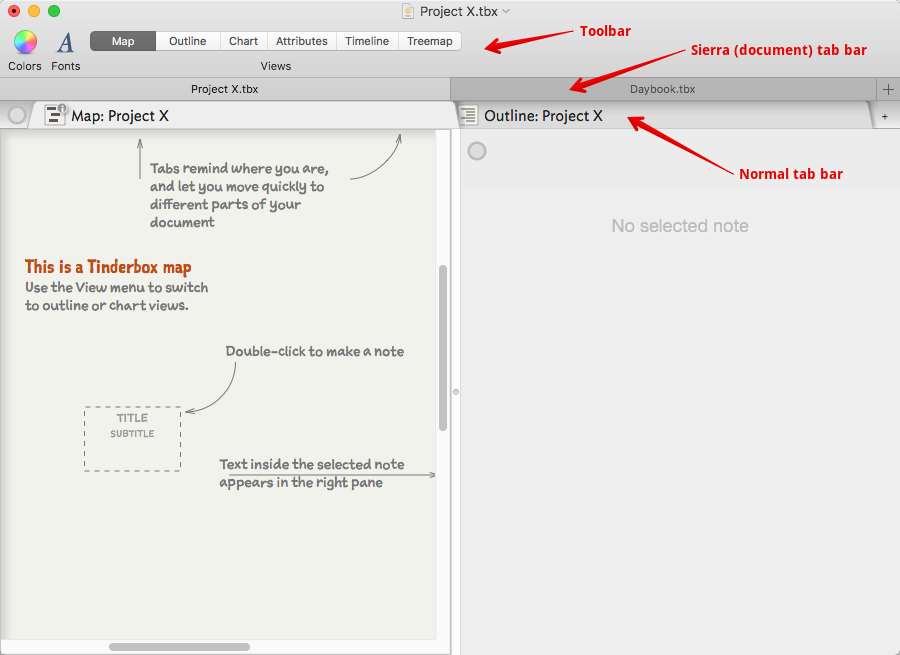This screenshot has height=655, width=900.
Task: Open the 'Outline: Project X' tab
Action: point(543,116)
